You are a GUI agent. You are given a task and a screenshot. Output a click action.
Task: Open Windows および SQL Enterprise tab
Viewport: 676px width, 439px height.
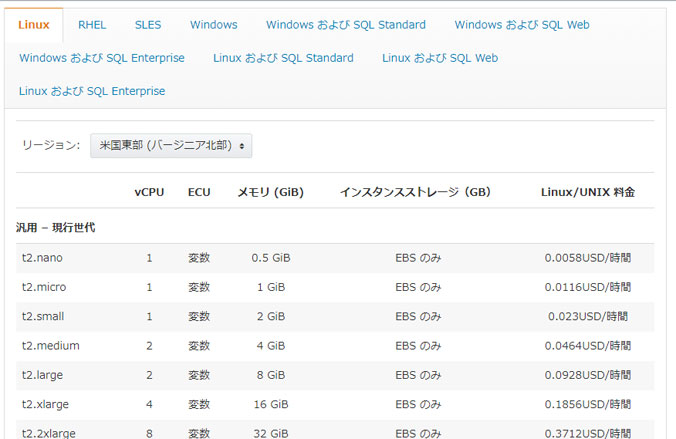tap(102, 58)
